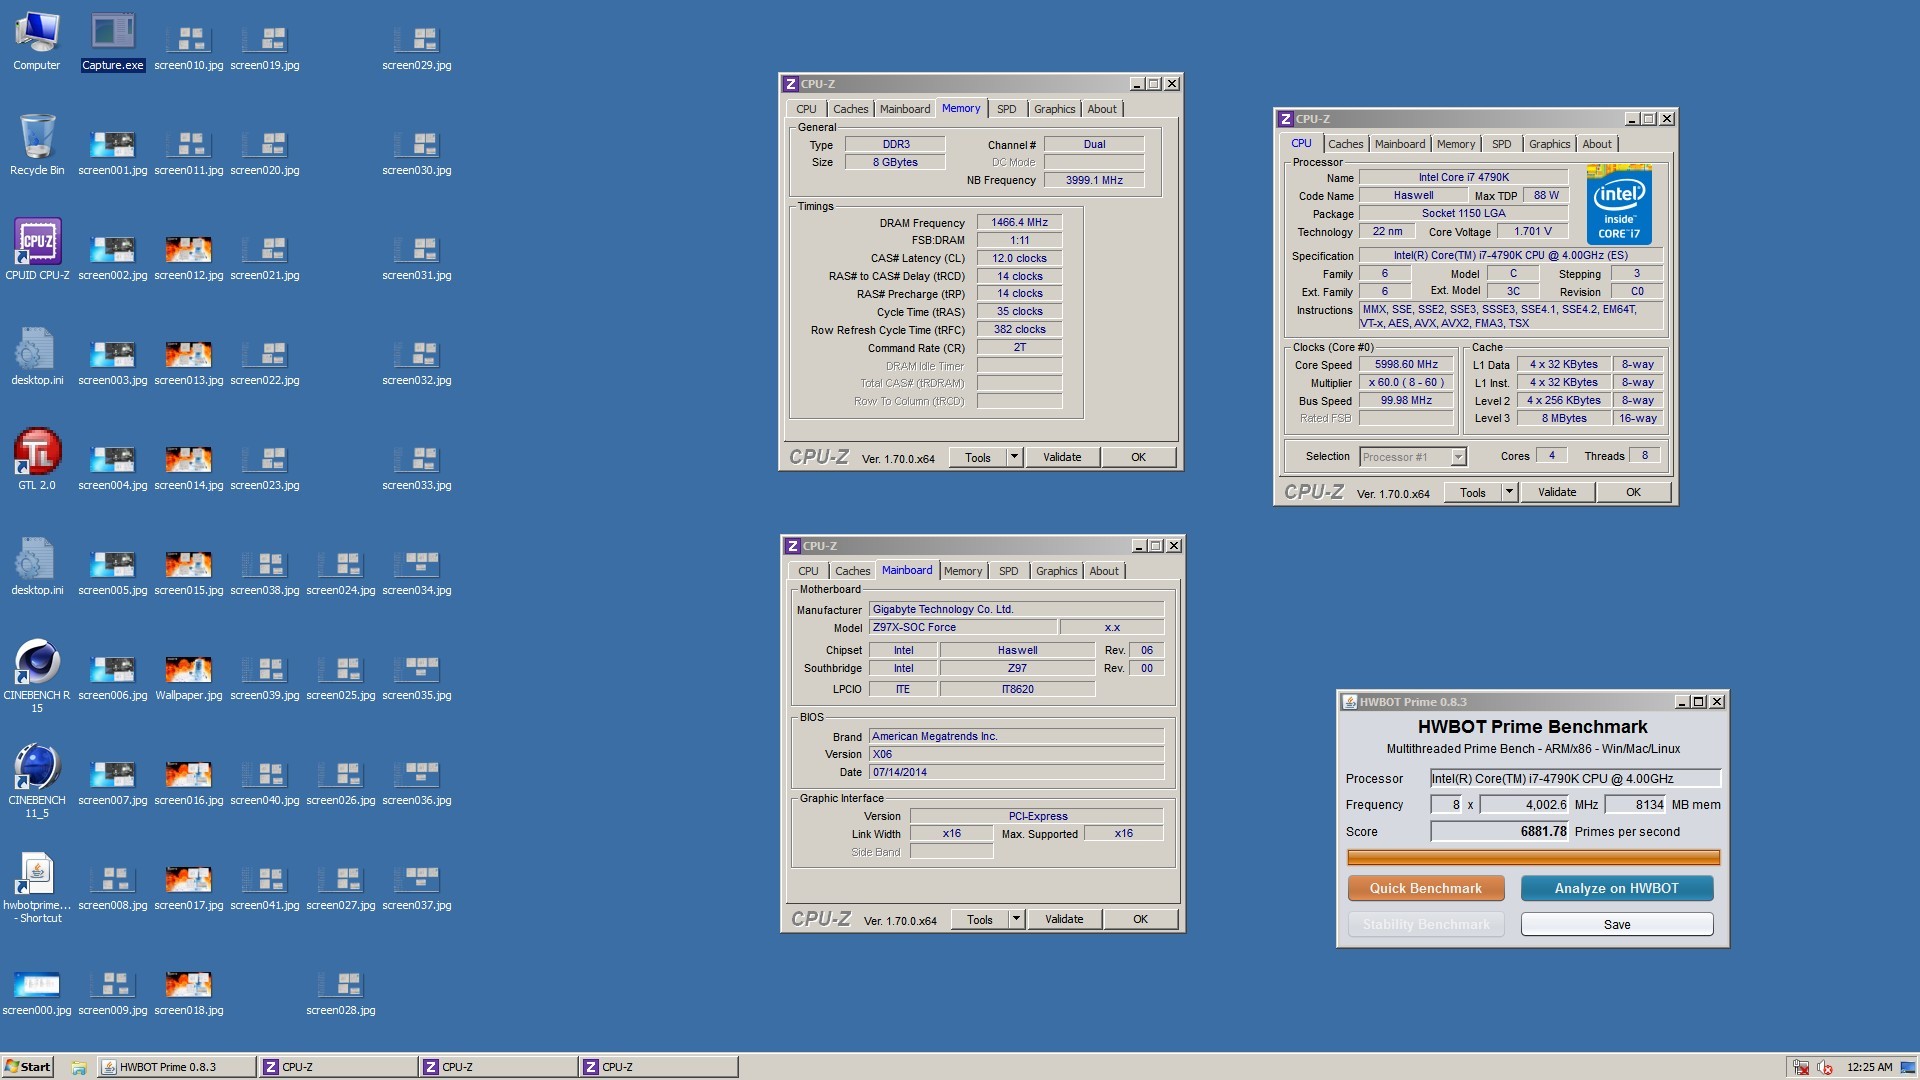Select the hwbotprime Shortcut icon
Viewport: 1920px width, 1080px height.
coord(37,887)
